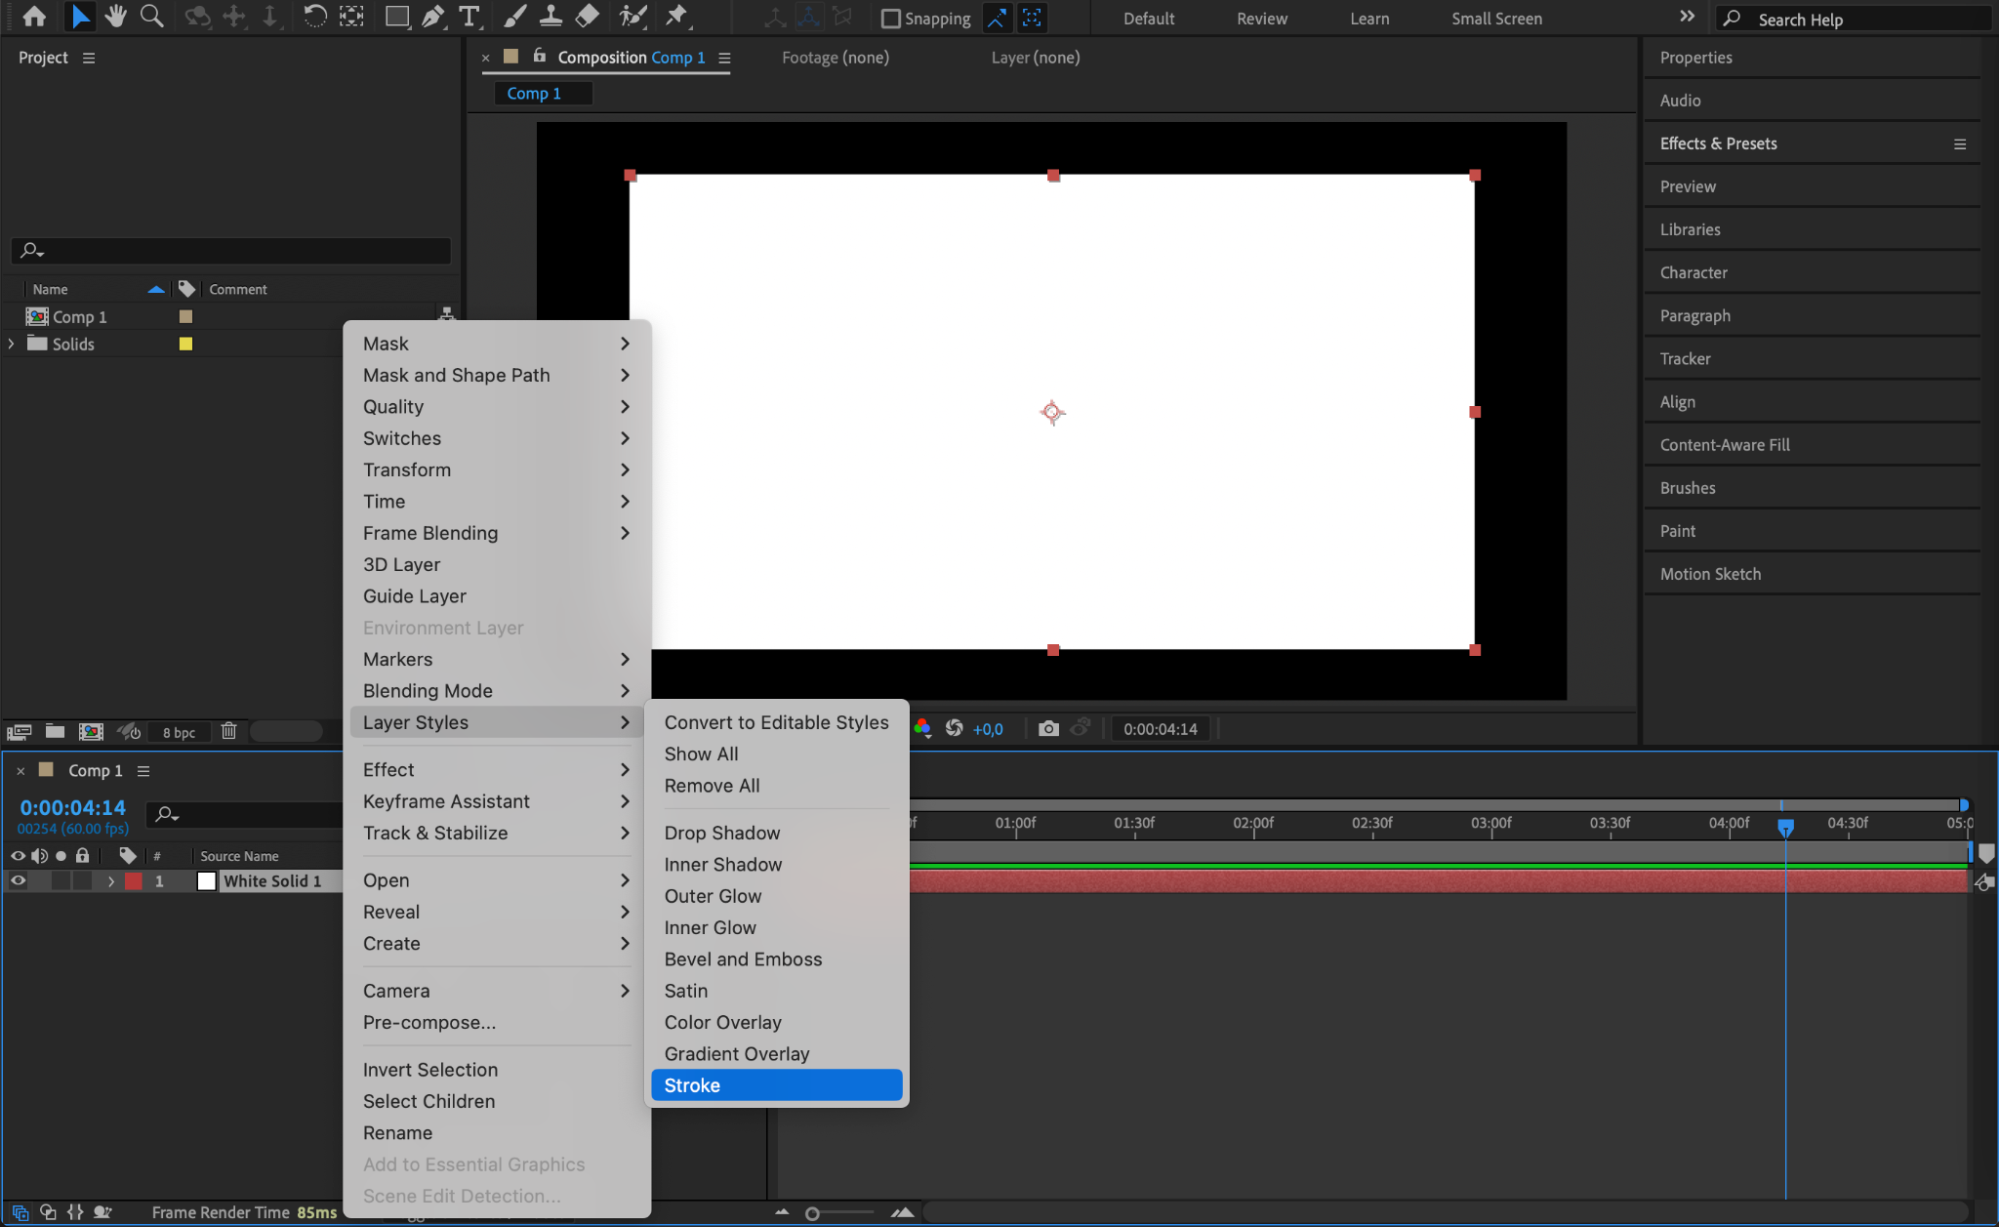The image size is (1999, 1227).
Task: Switch to the Review workspace
Action: (1260, 18)
